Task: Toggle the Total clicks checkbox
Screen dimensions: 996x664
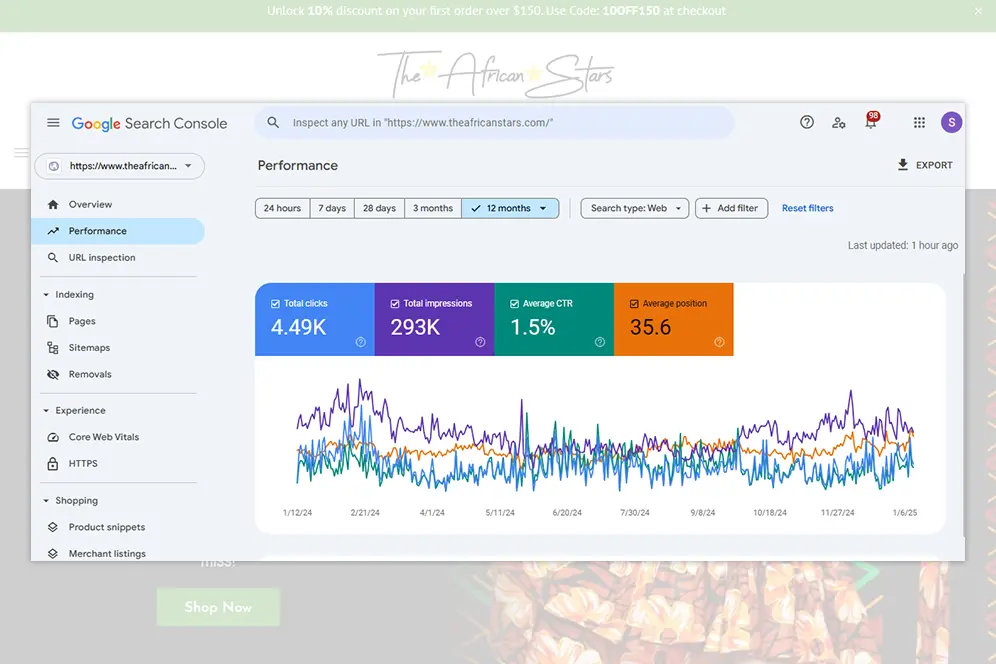Action: 275,303
